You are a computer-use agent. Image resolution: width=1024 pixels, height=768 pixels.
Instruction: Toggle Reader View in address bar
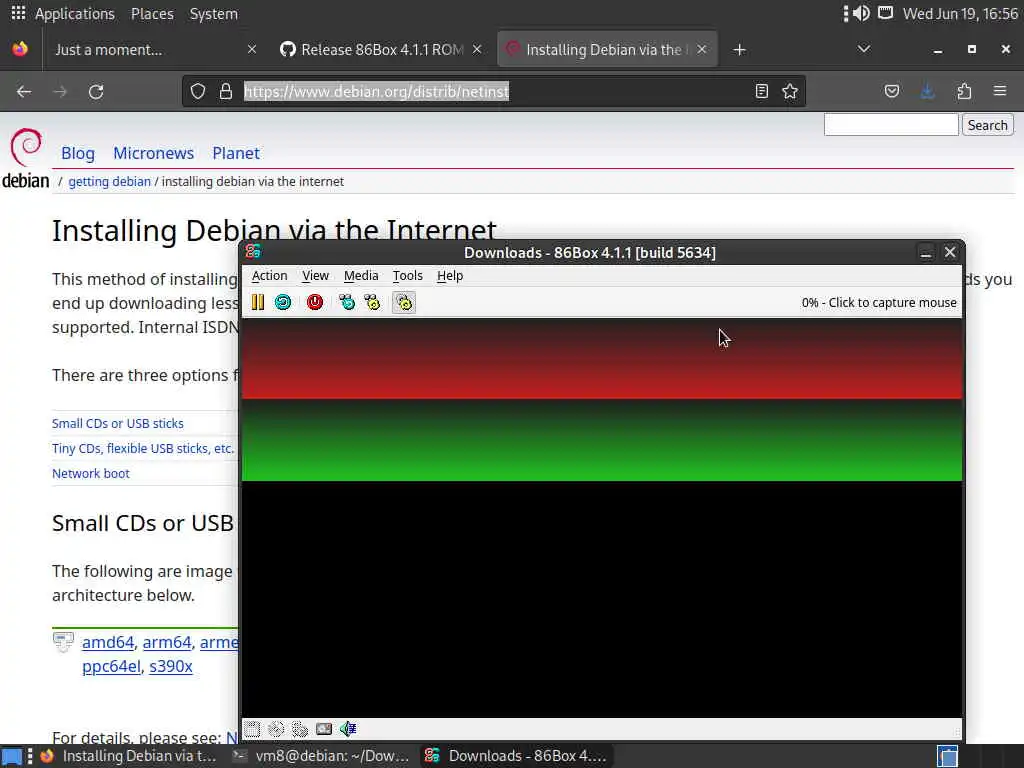tap(761, 91)
